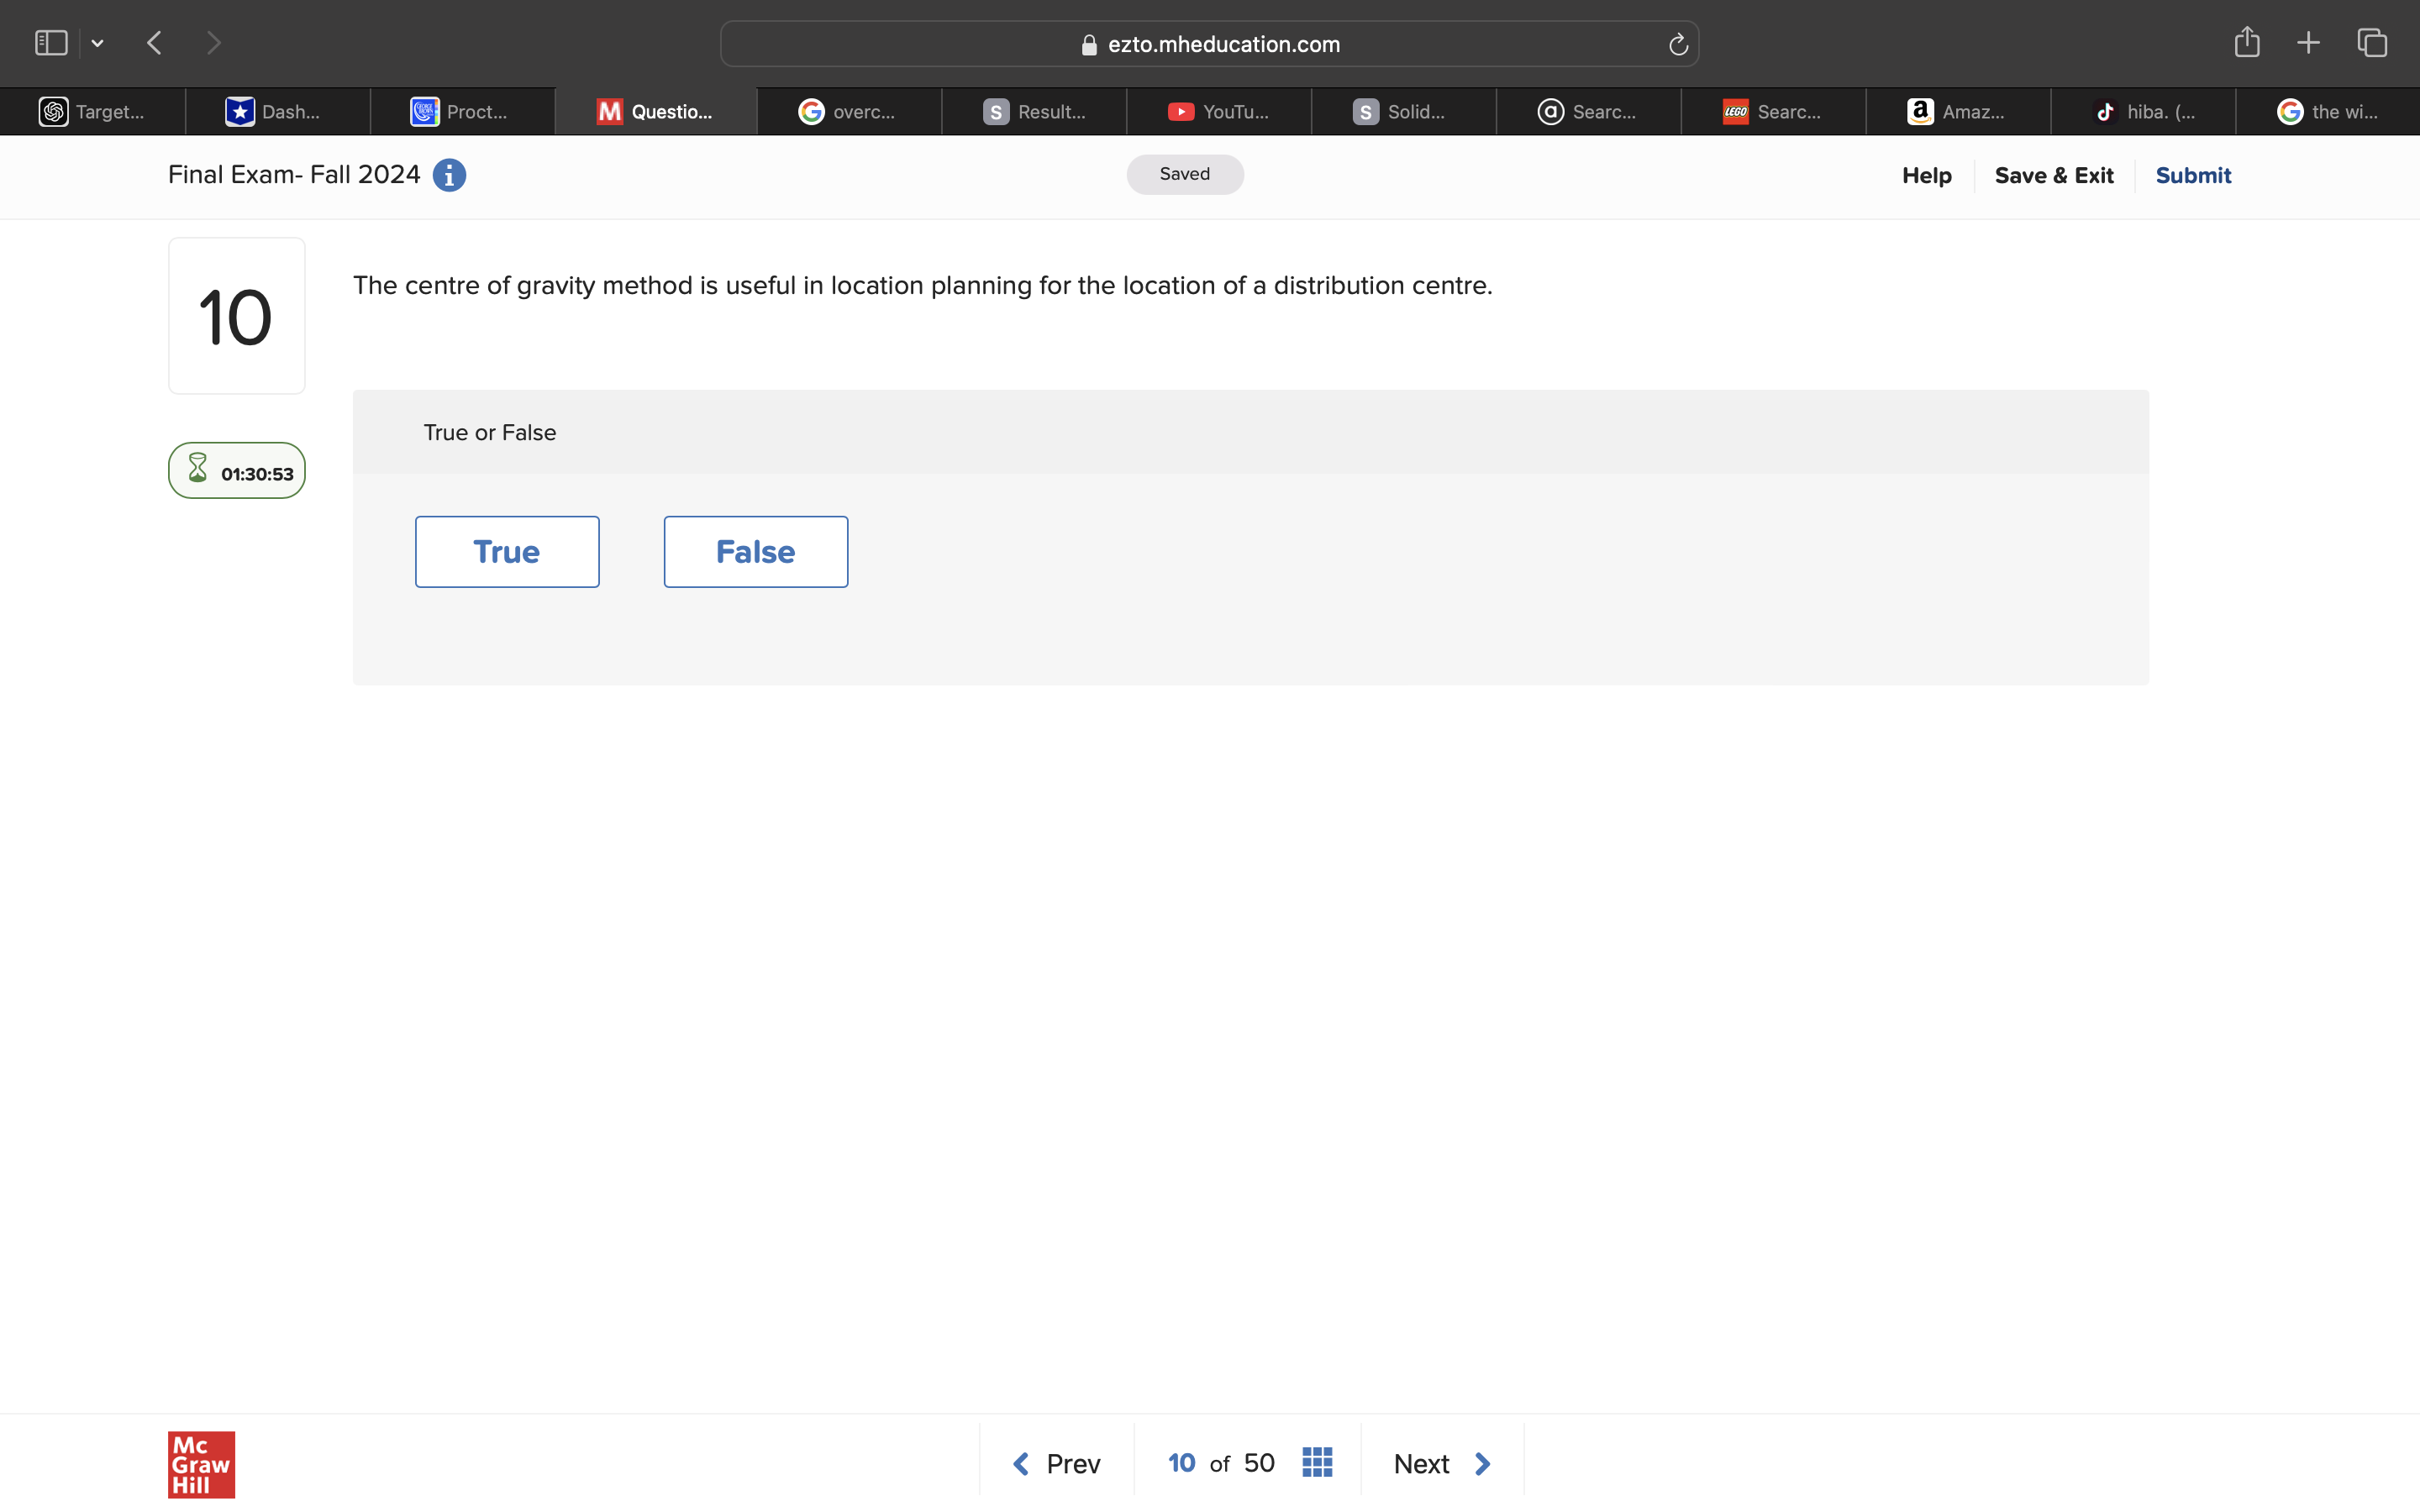Open the McGraw Hill Question bookmark
2420x1512 pixels.
pos(655,111)
